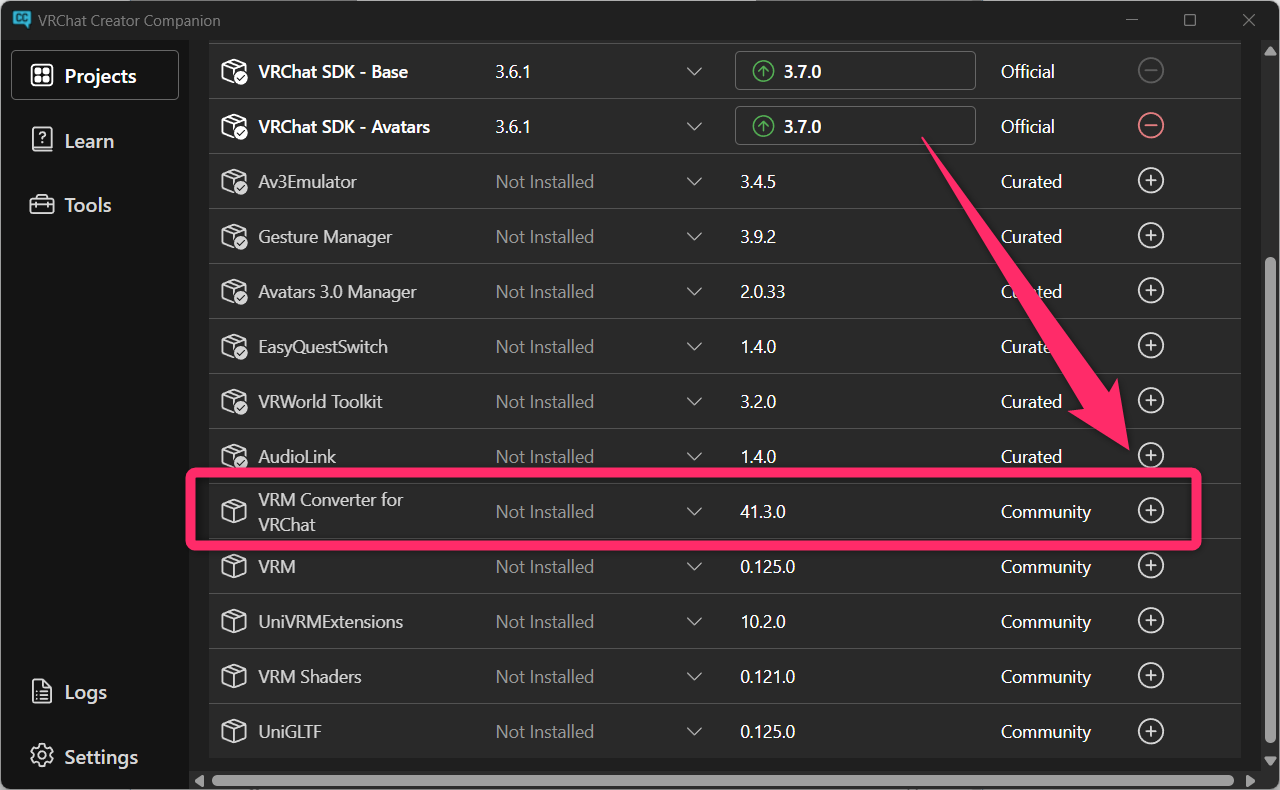Screen dimensions: 1280x790
Task: Click Community label in VRM Shaders row
Action: [x=1045, y=677]
